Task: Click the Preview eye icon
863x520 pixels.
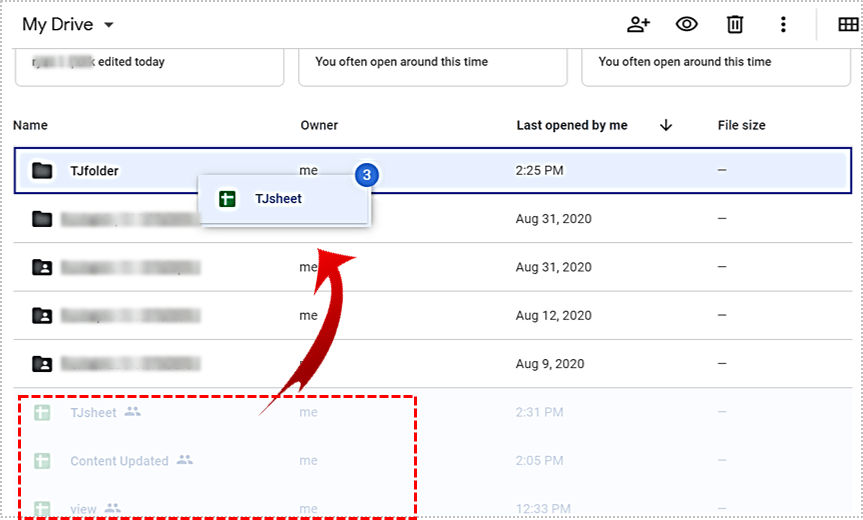Action: pyautogui.click(x=686, y=25)
